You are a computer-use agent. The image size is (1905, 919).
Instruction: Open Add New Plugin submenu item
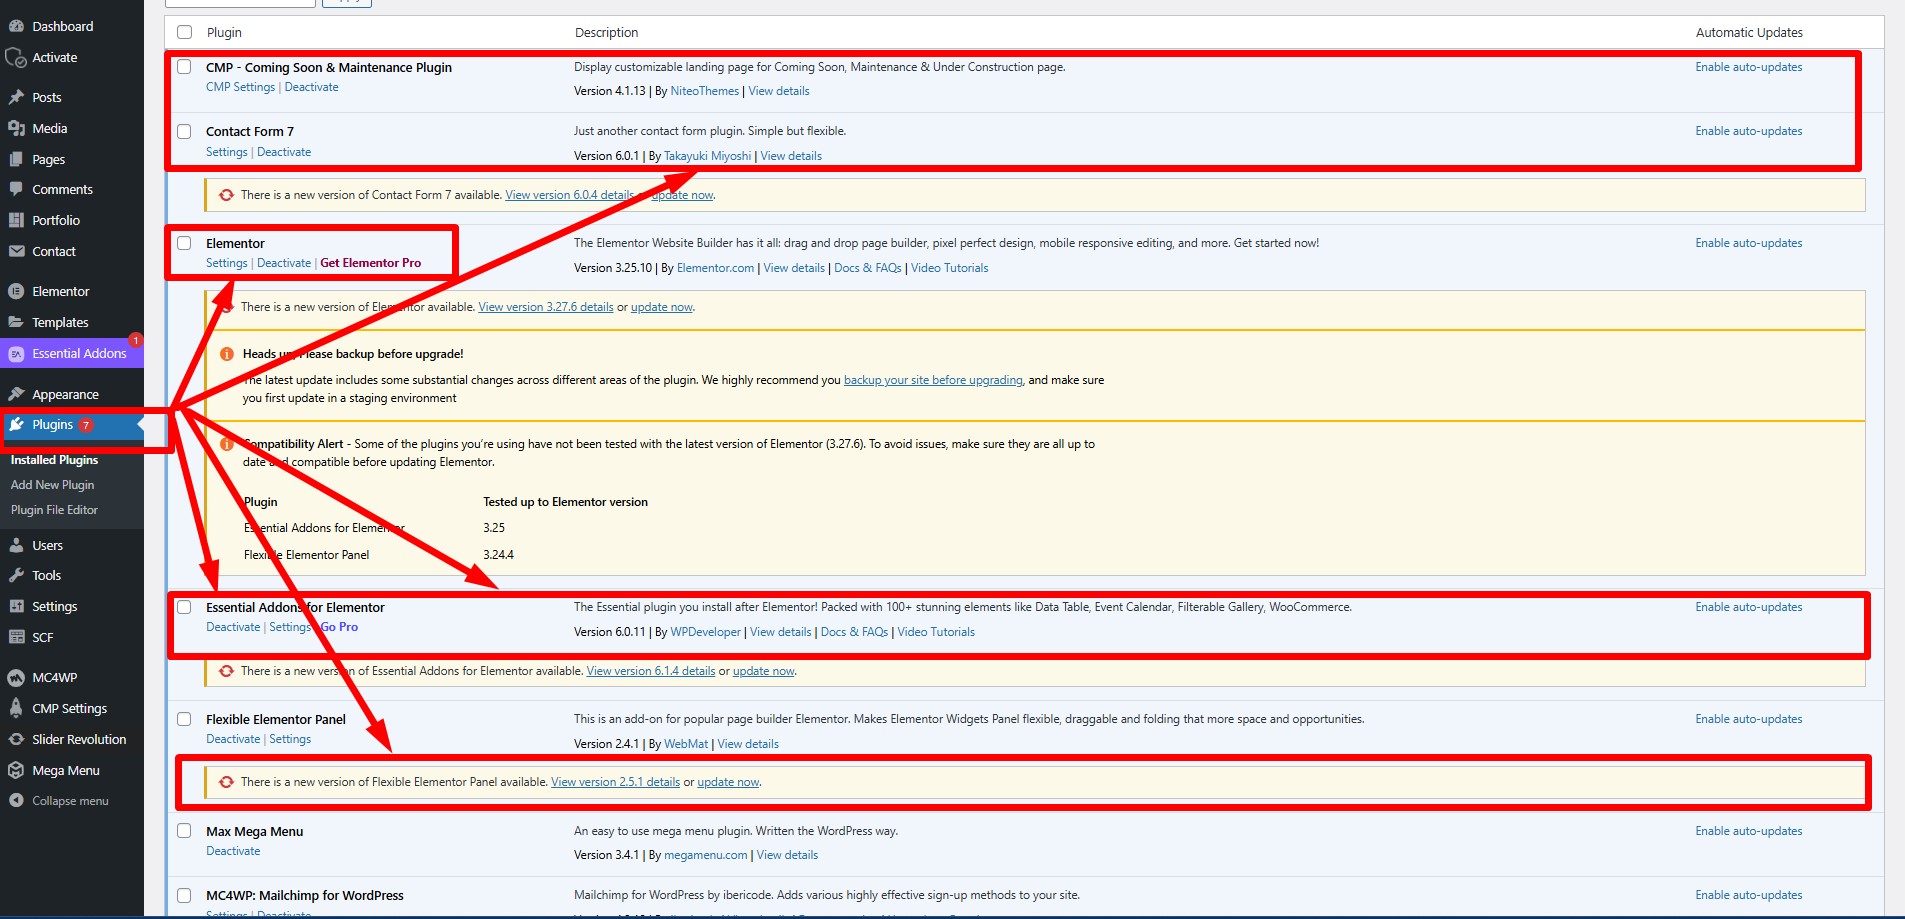tap(52, 485)
